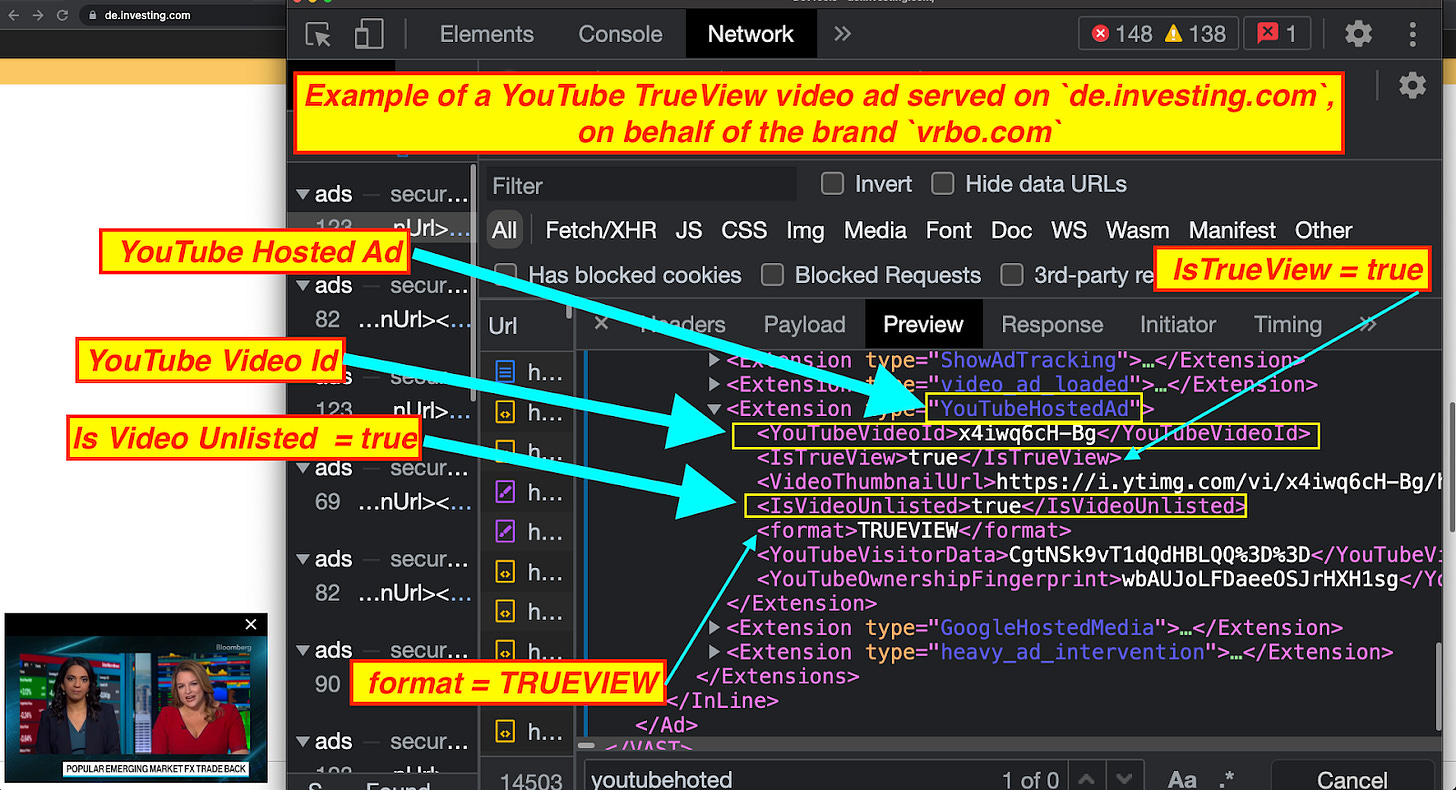Viewport: 1456px width, 790px height.
Task: Reload the page with the refresh icon
Action: click(x=62, y=15)
